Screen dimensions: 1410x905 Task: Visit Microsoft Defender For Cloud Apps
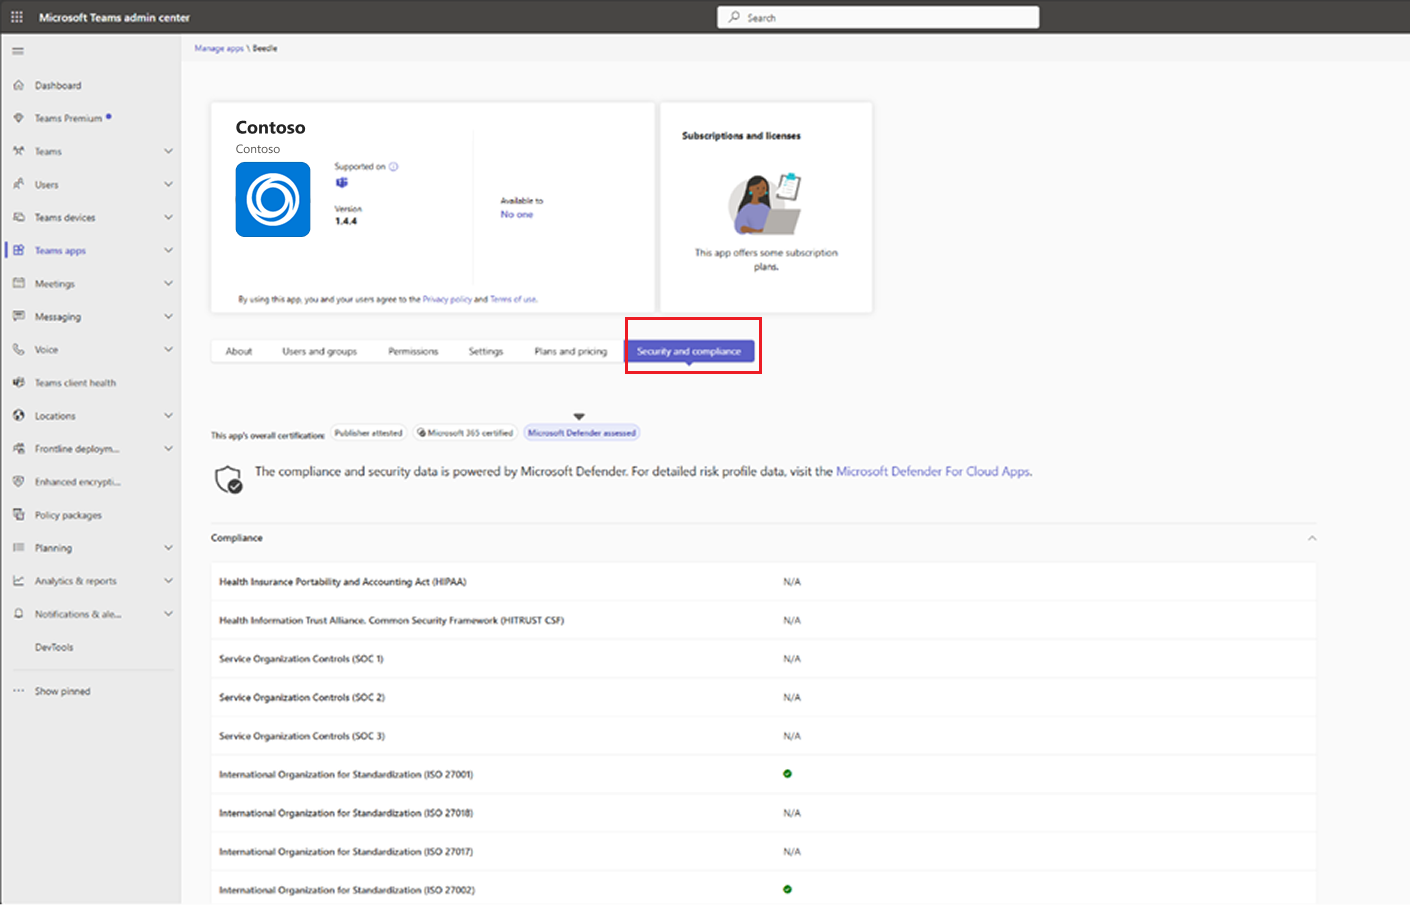tap(934, 470)
